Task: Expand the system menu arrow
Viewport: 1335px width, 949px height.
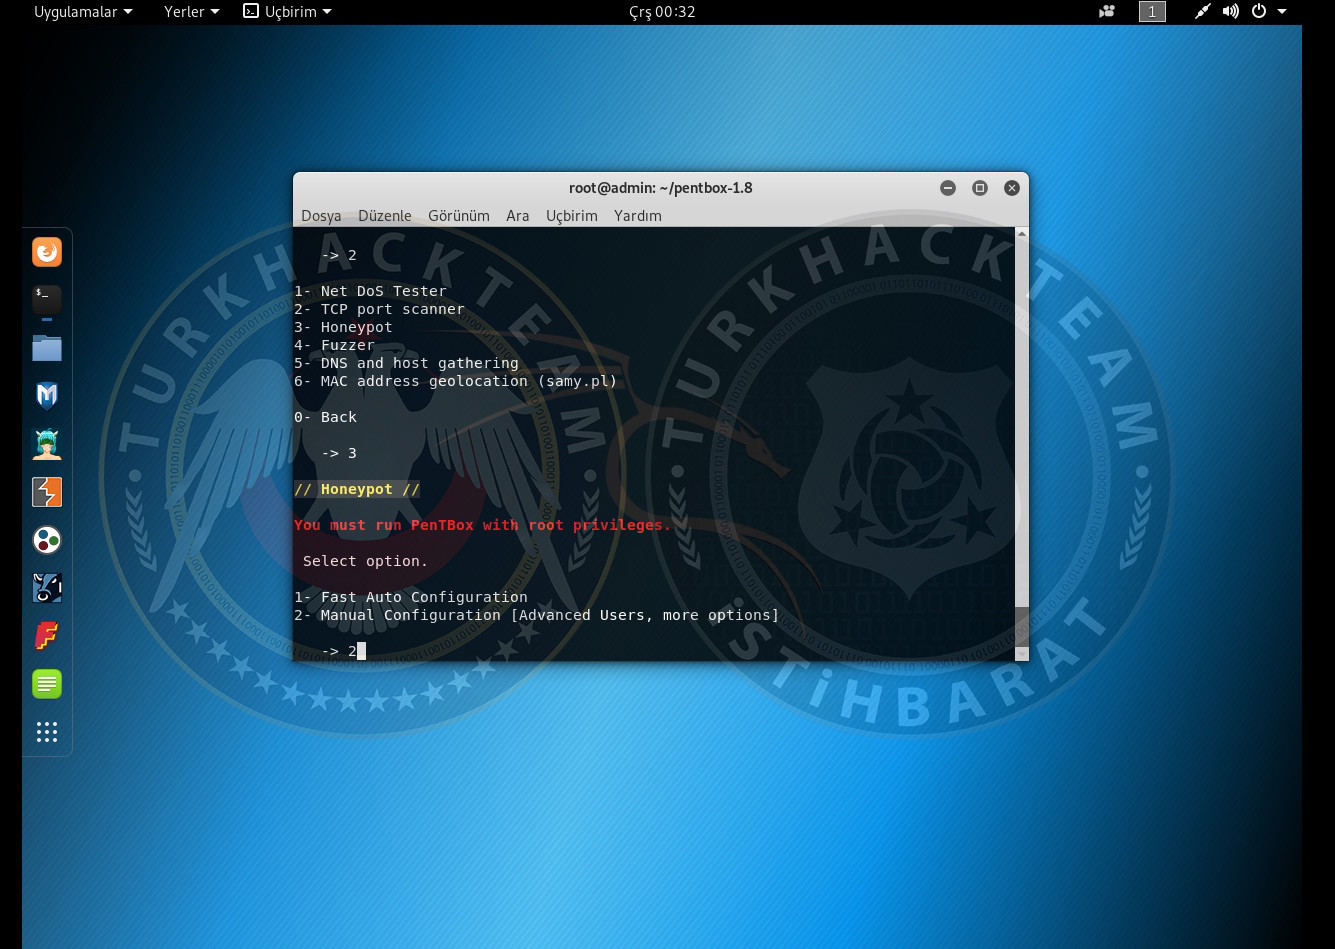Action: point(1282,12)
